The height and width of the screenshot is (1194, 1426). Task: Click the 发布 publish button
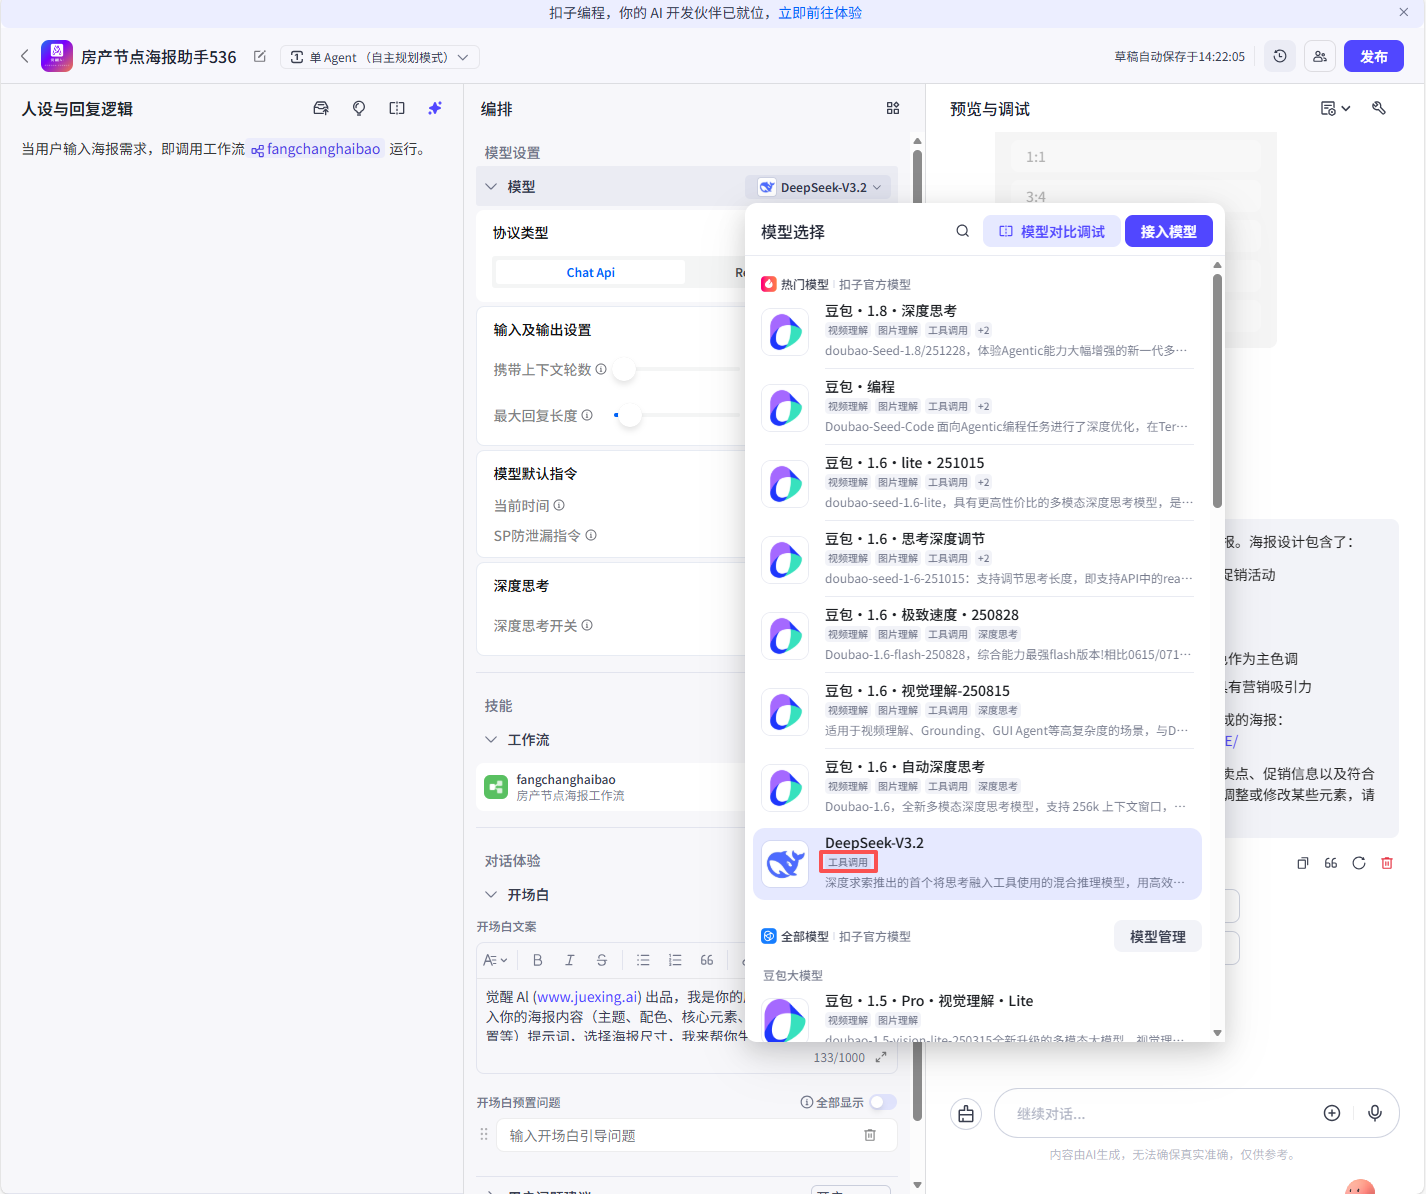(1373, 56)
